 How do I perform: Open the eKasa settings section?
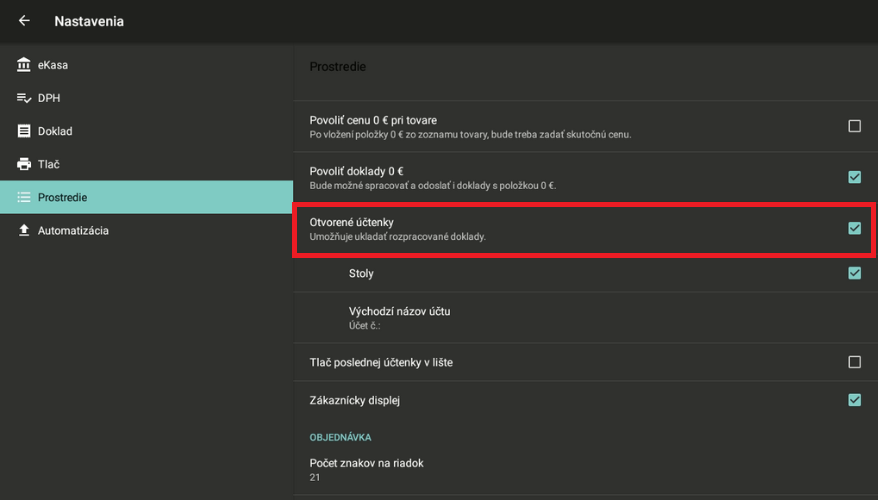tap(53, 65)
